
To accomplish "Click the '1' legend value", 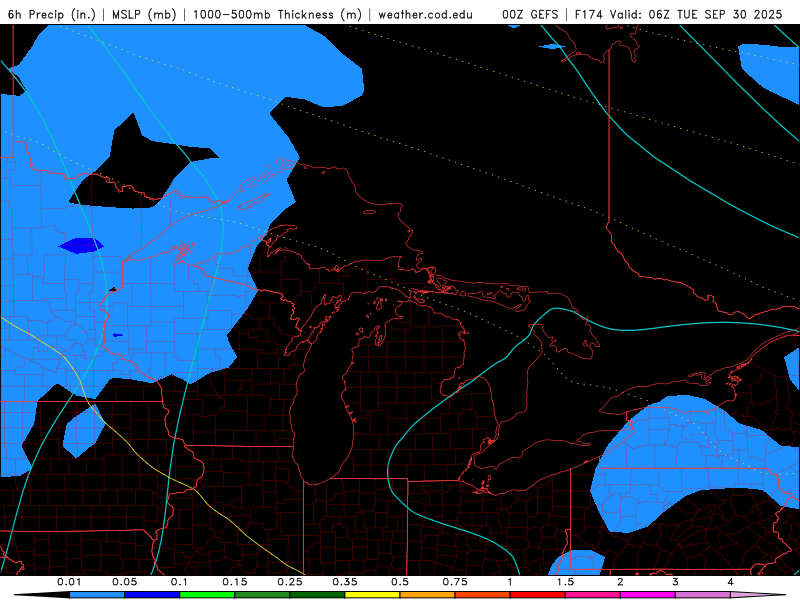I will tap(510, 582).
